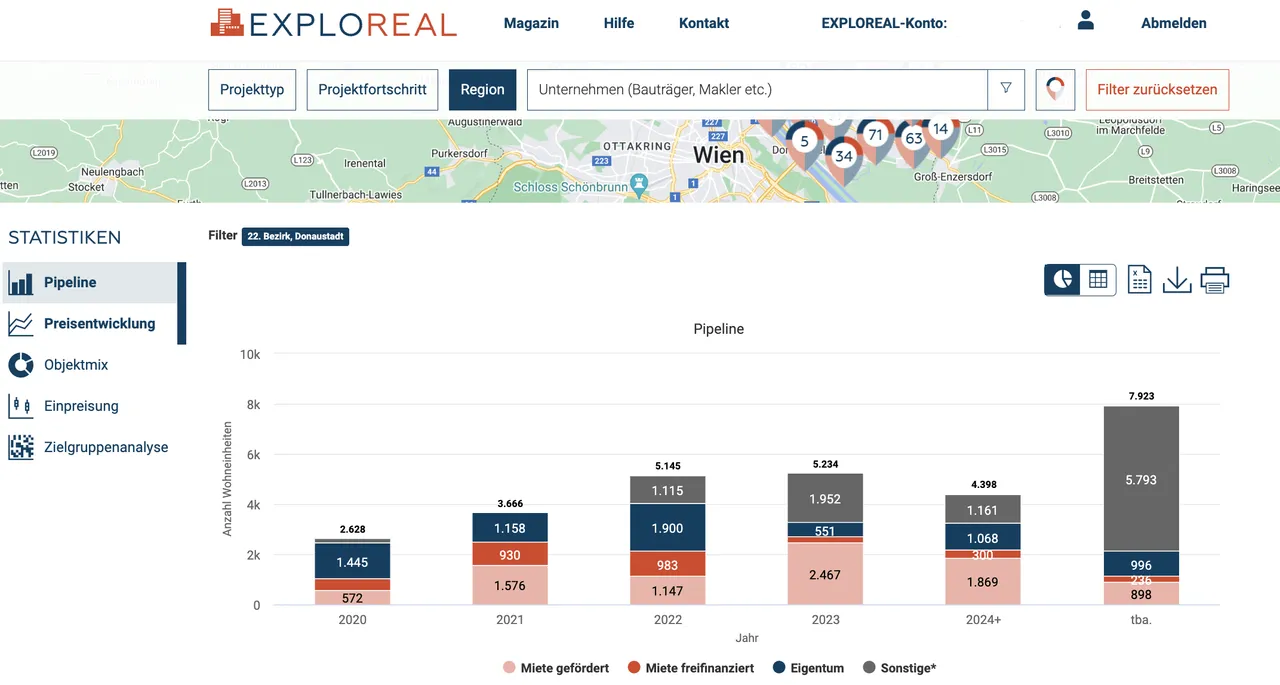The image size is (1280, 685).
Task: Expand the Projektfortschritt filter dropdown
Action: click(x=372, y=89)
